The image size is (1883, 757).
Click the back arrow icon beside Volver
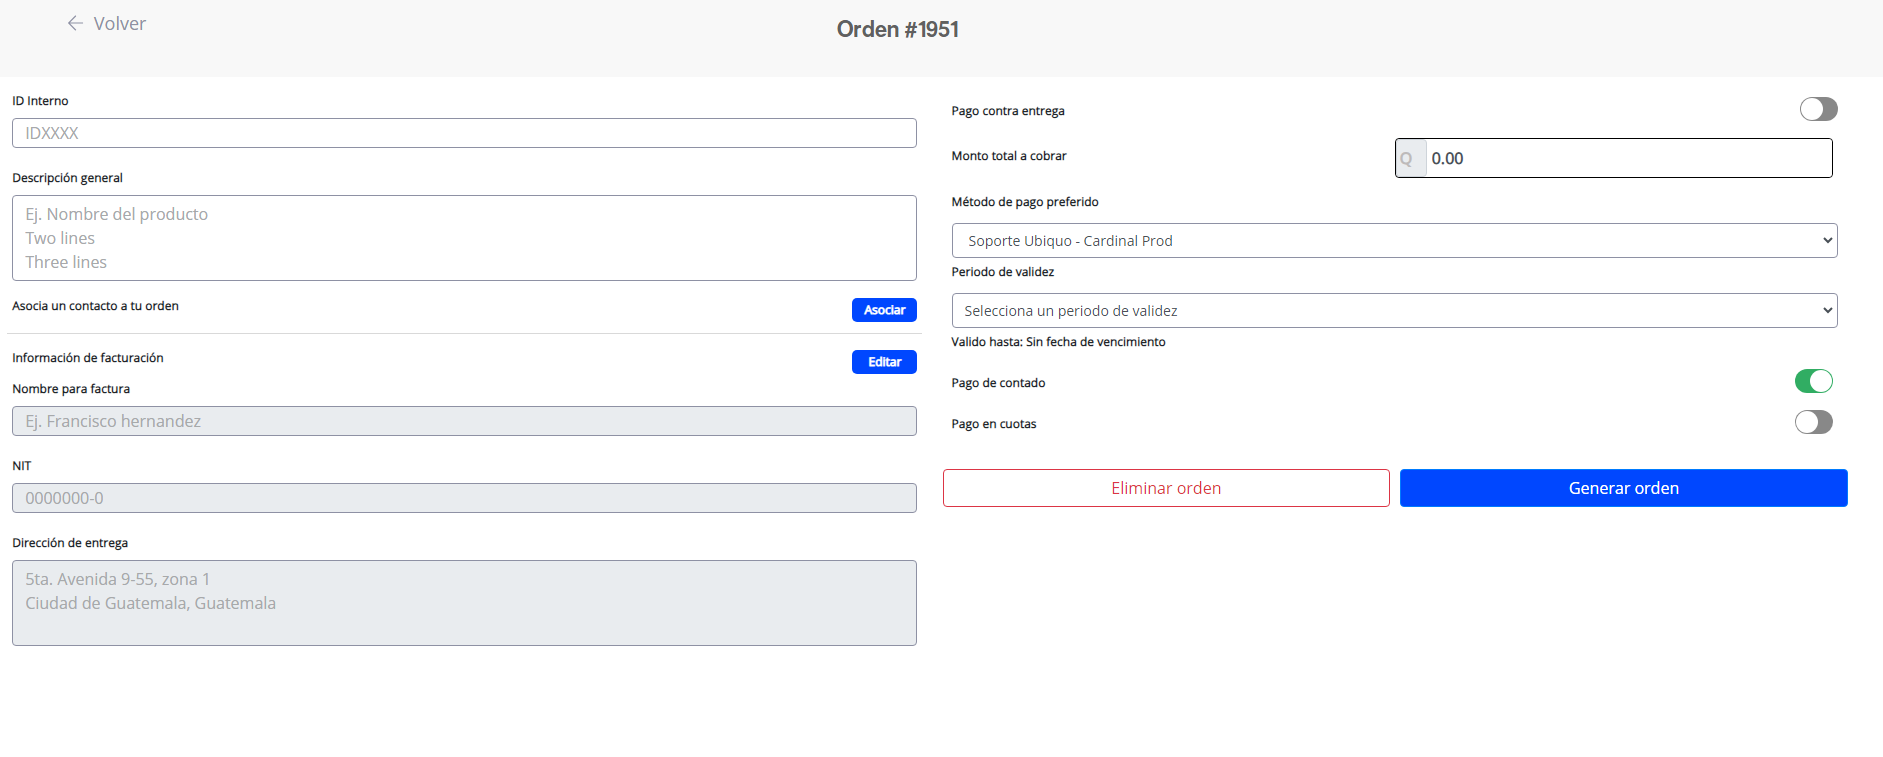coord(75,23)
